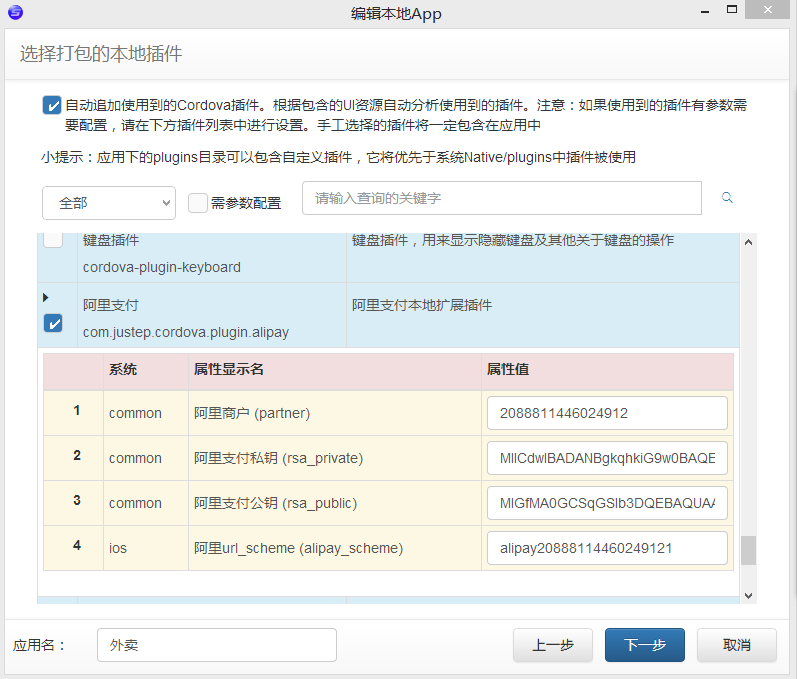Edit the rsa_public key value field
Screen dimensions: 797x679
click(x=607, y=503)
